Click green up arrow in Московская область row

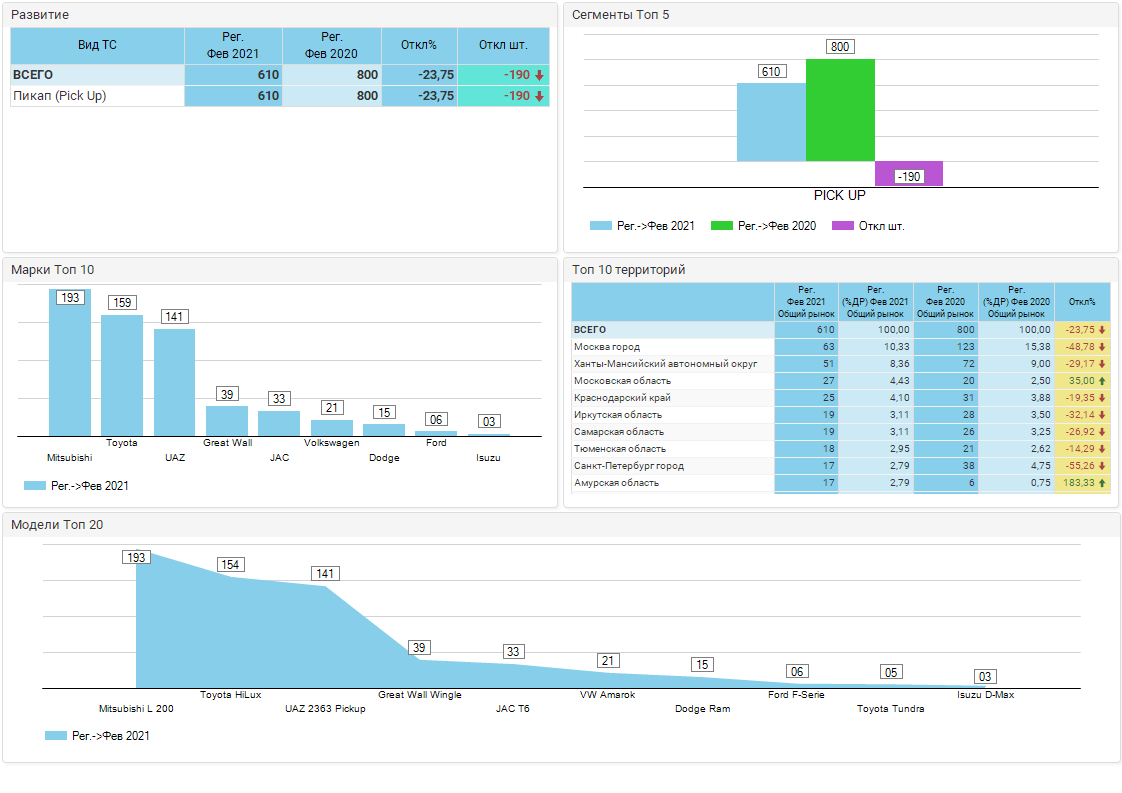click(1102, 381)
